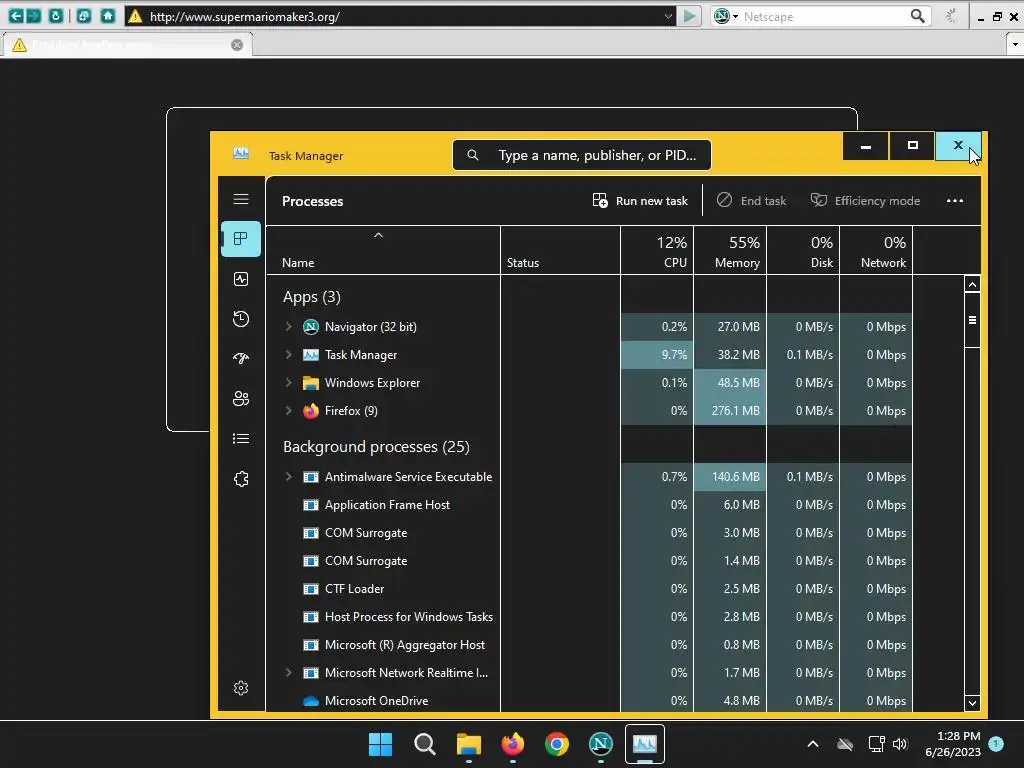This screenshot has width=1024, height=768.
Task: Open App history page in sidebar
Action: [241, 319]
